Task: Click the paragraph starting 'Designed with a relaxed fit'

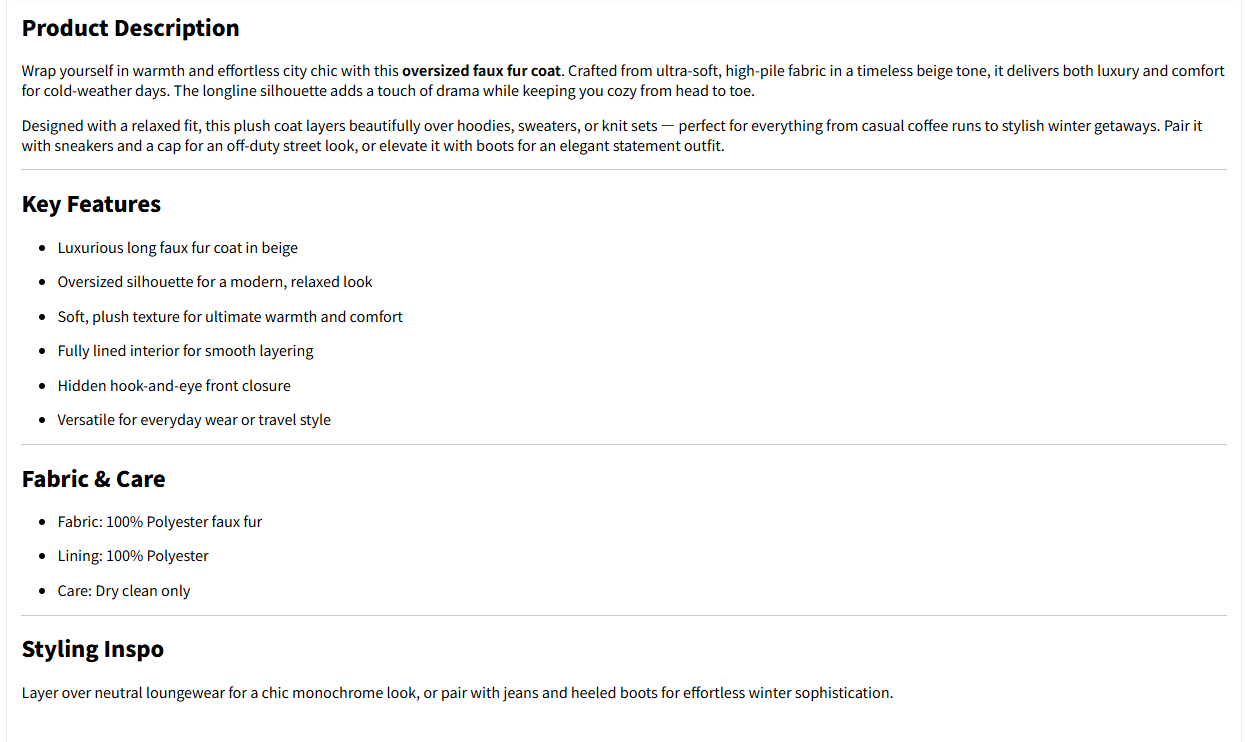Action: pos(611,136)
